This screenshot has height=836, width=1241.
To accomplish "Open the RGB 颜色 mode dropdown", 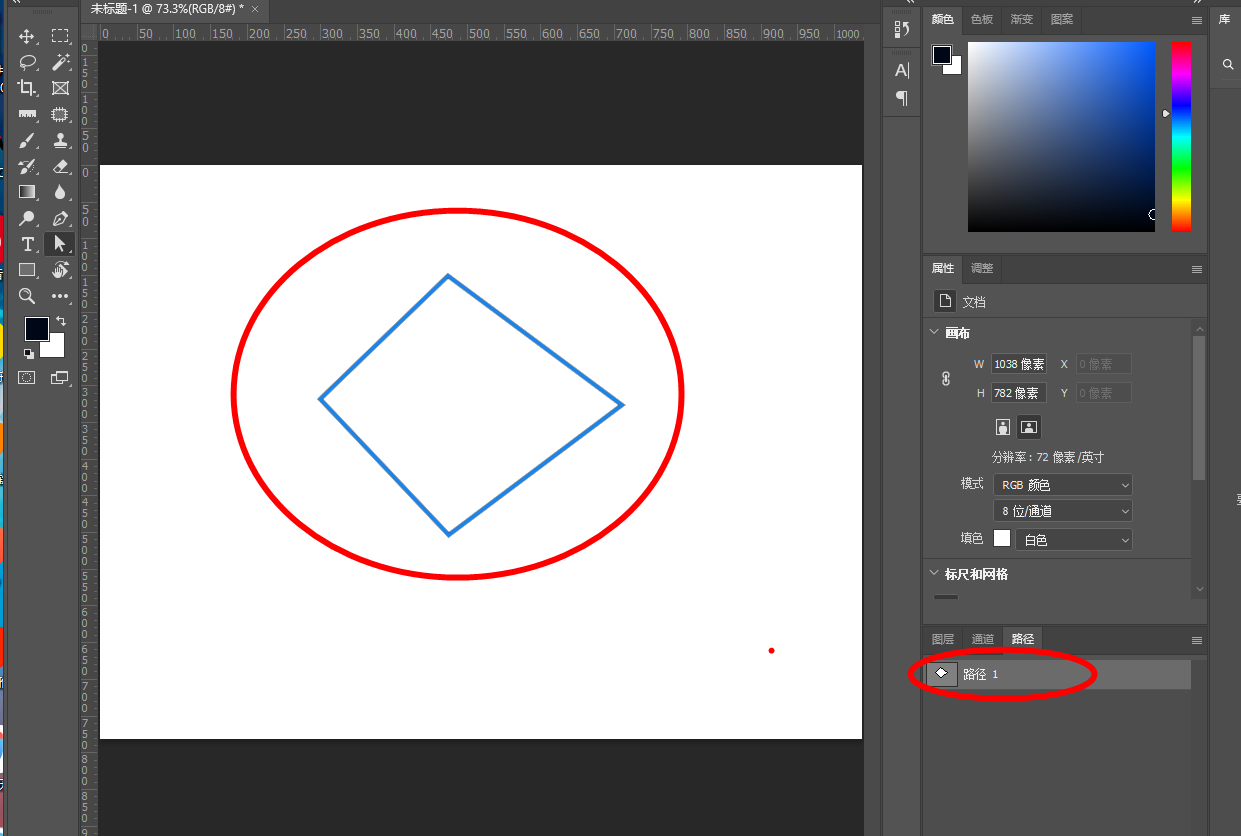I will point(1062,485).
